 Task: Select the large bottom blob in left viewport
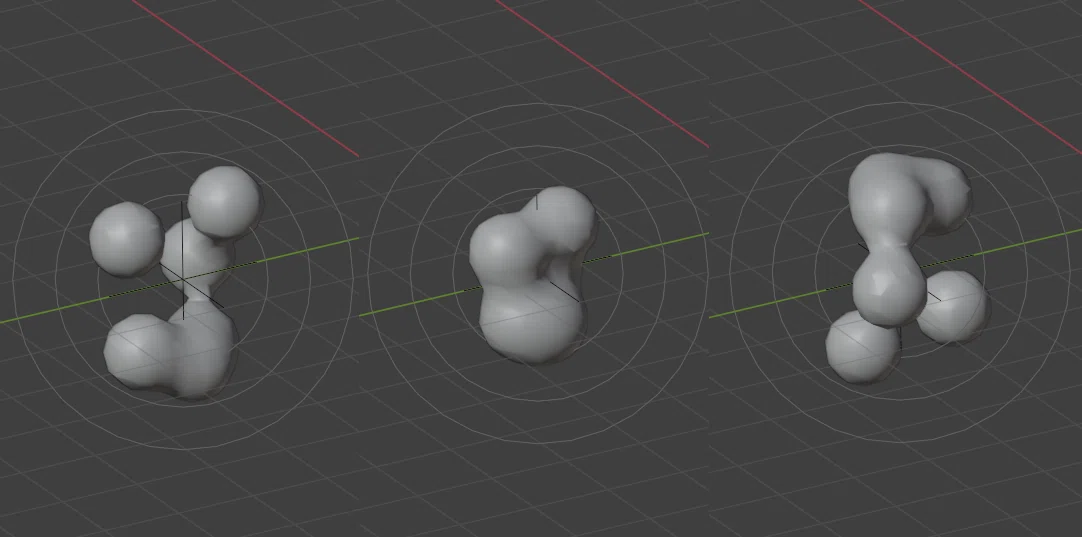[x=171, y=349]
